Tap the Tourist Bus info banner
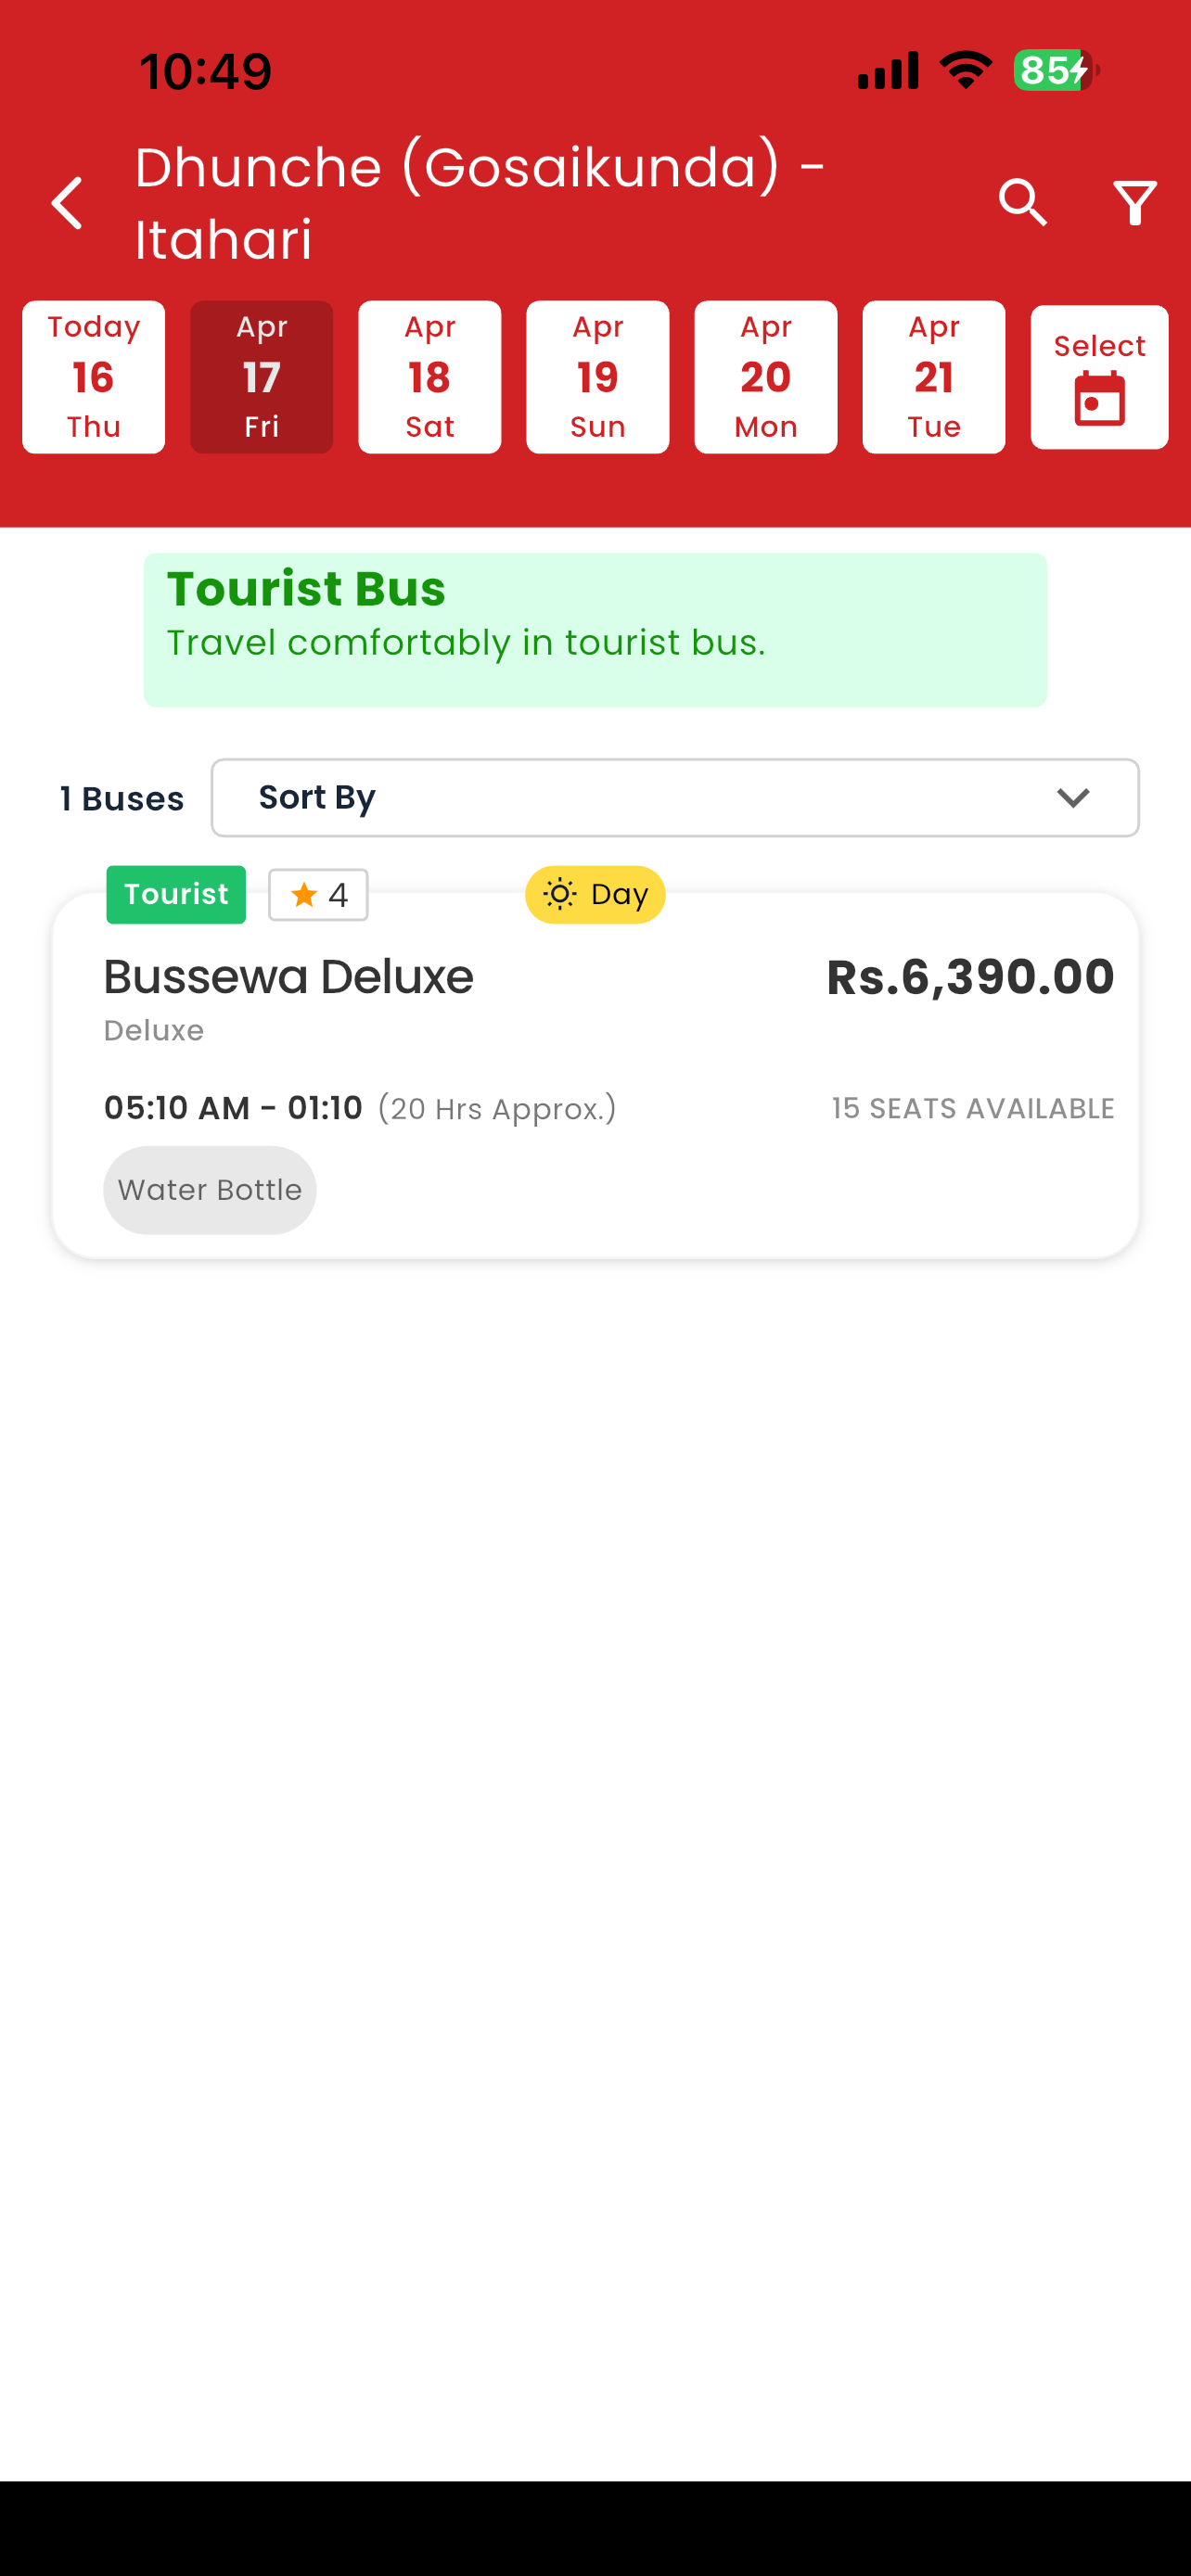This screenshot has width=1191, height=2576. (595, 630)
